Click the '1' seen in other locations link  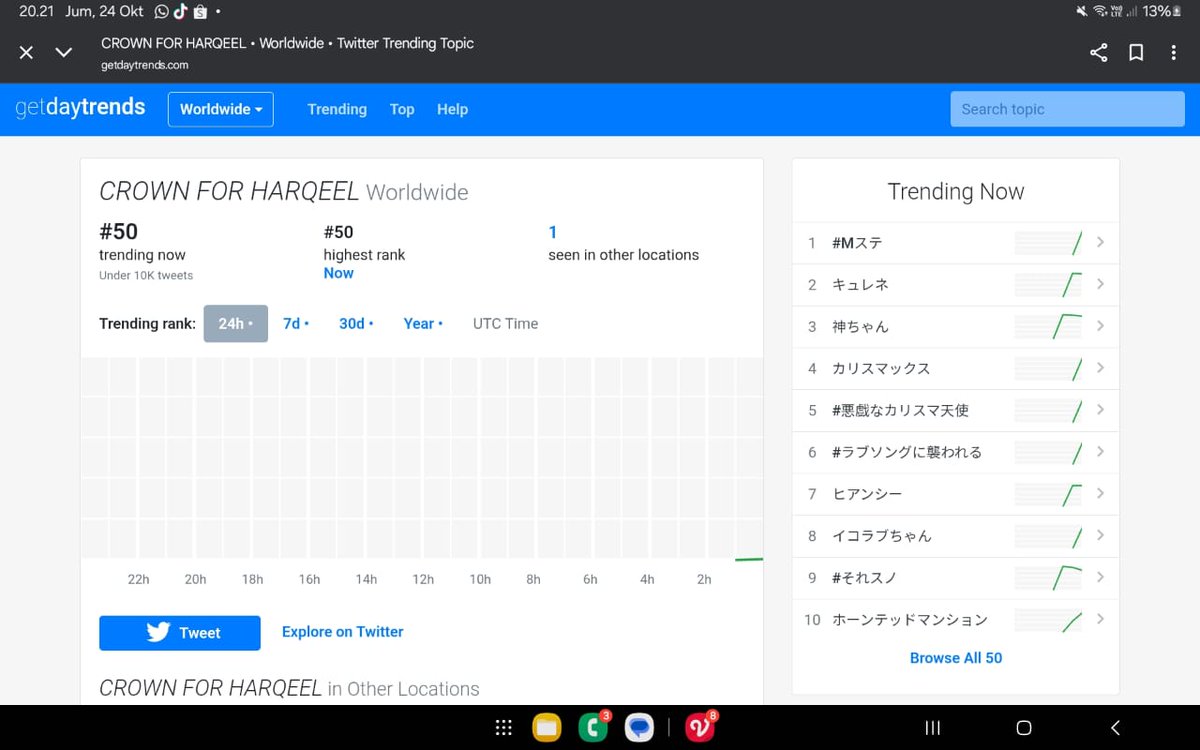(x=553, y=232)
